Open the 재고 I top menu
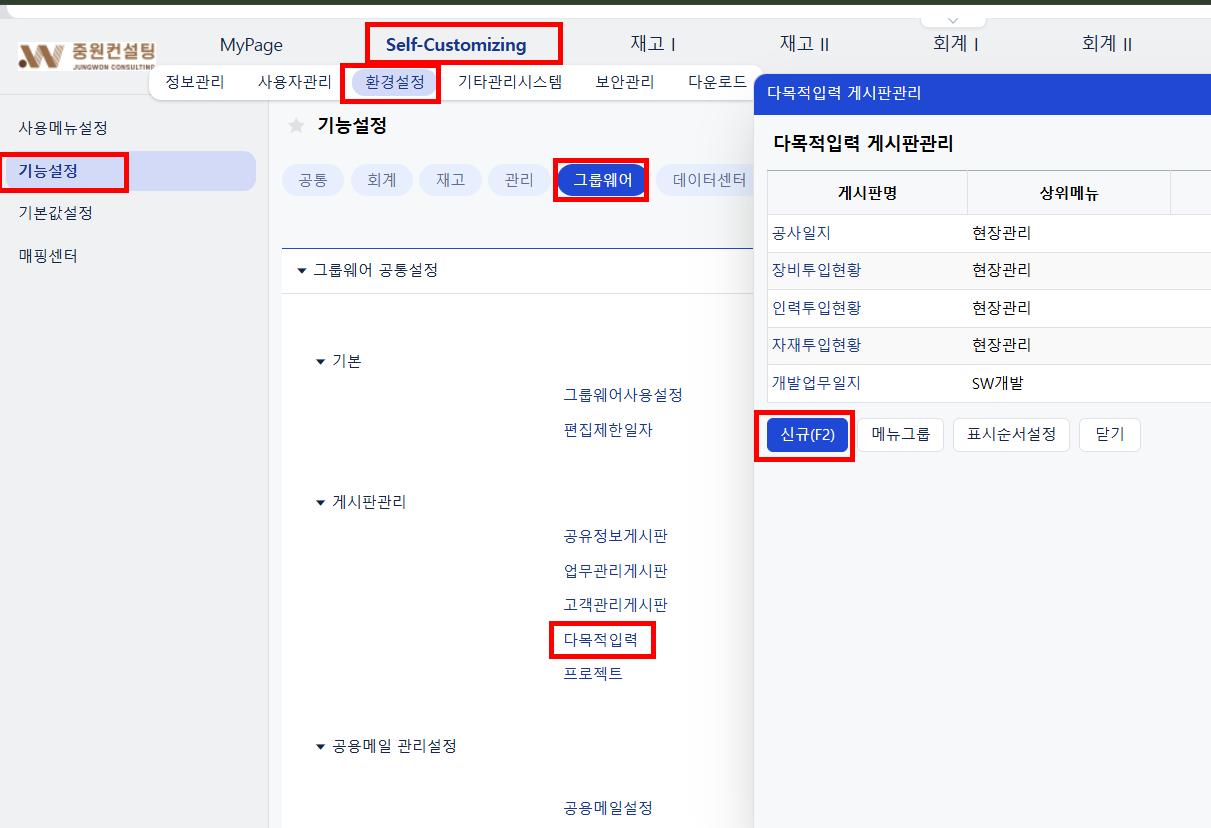Viewport: 1211px width, 828px height. click(653, 45)
